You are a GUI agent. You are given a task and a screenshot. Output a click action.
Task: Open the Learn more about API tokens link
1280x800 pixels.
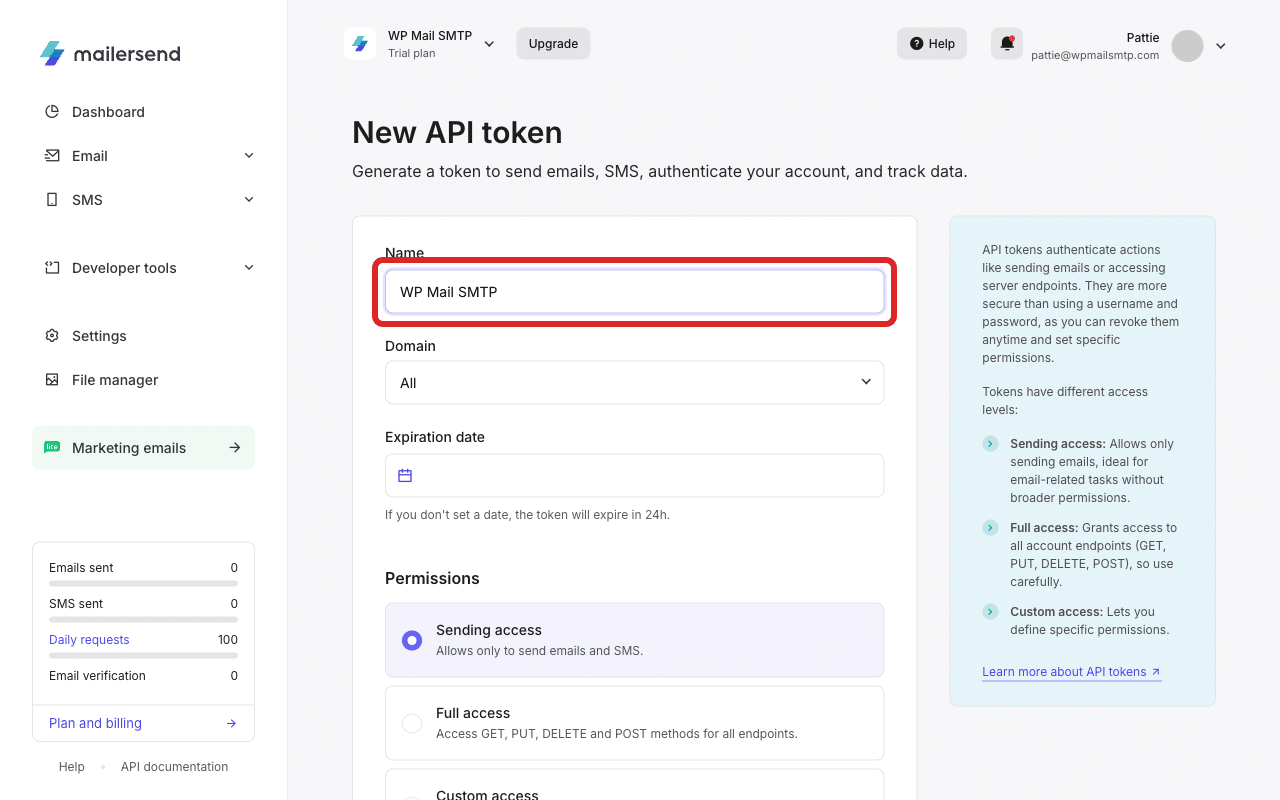[x=1063, y=671]
